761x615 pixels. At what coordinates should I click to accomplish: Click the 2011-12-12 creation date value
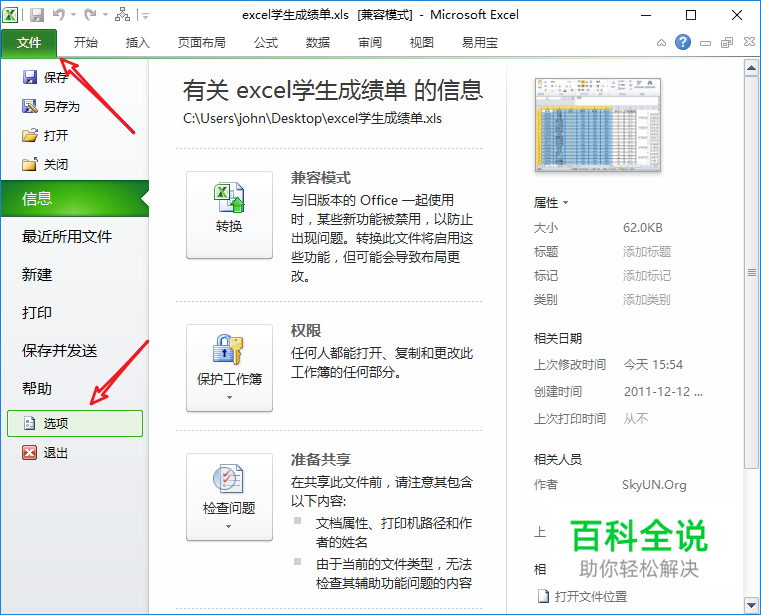coord(663,392)
